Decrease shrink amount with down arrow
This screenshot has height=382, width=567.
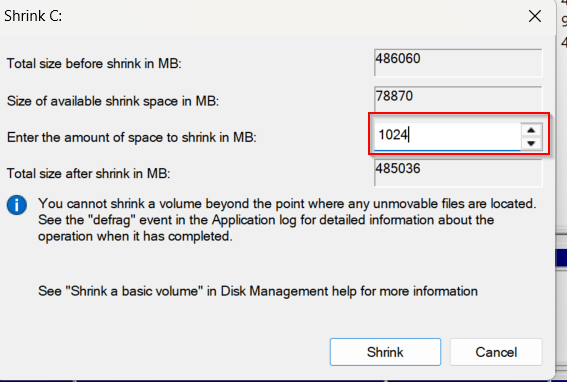(531, 143)
